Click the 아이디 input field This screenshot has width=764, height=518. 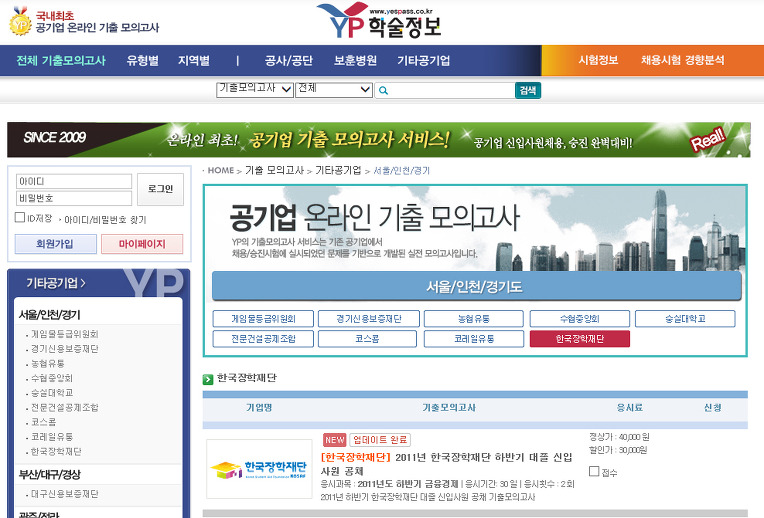(74, 182)
